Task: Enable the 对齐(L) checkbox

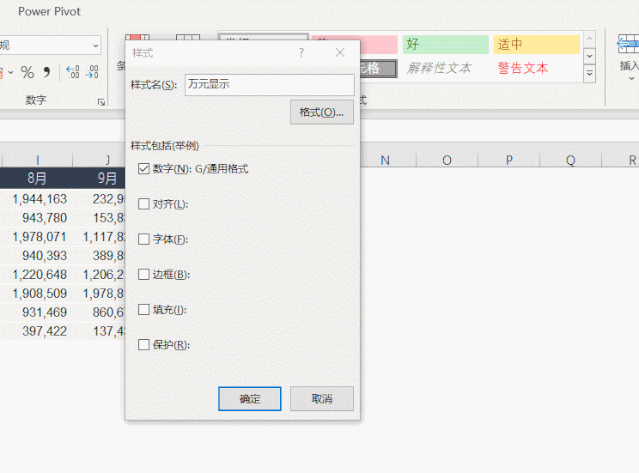Action: pos(143,204)
